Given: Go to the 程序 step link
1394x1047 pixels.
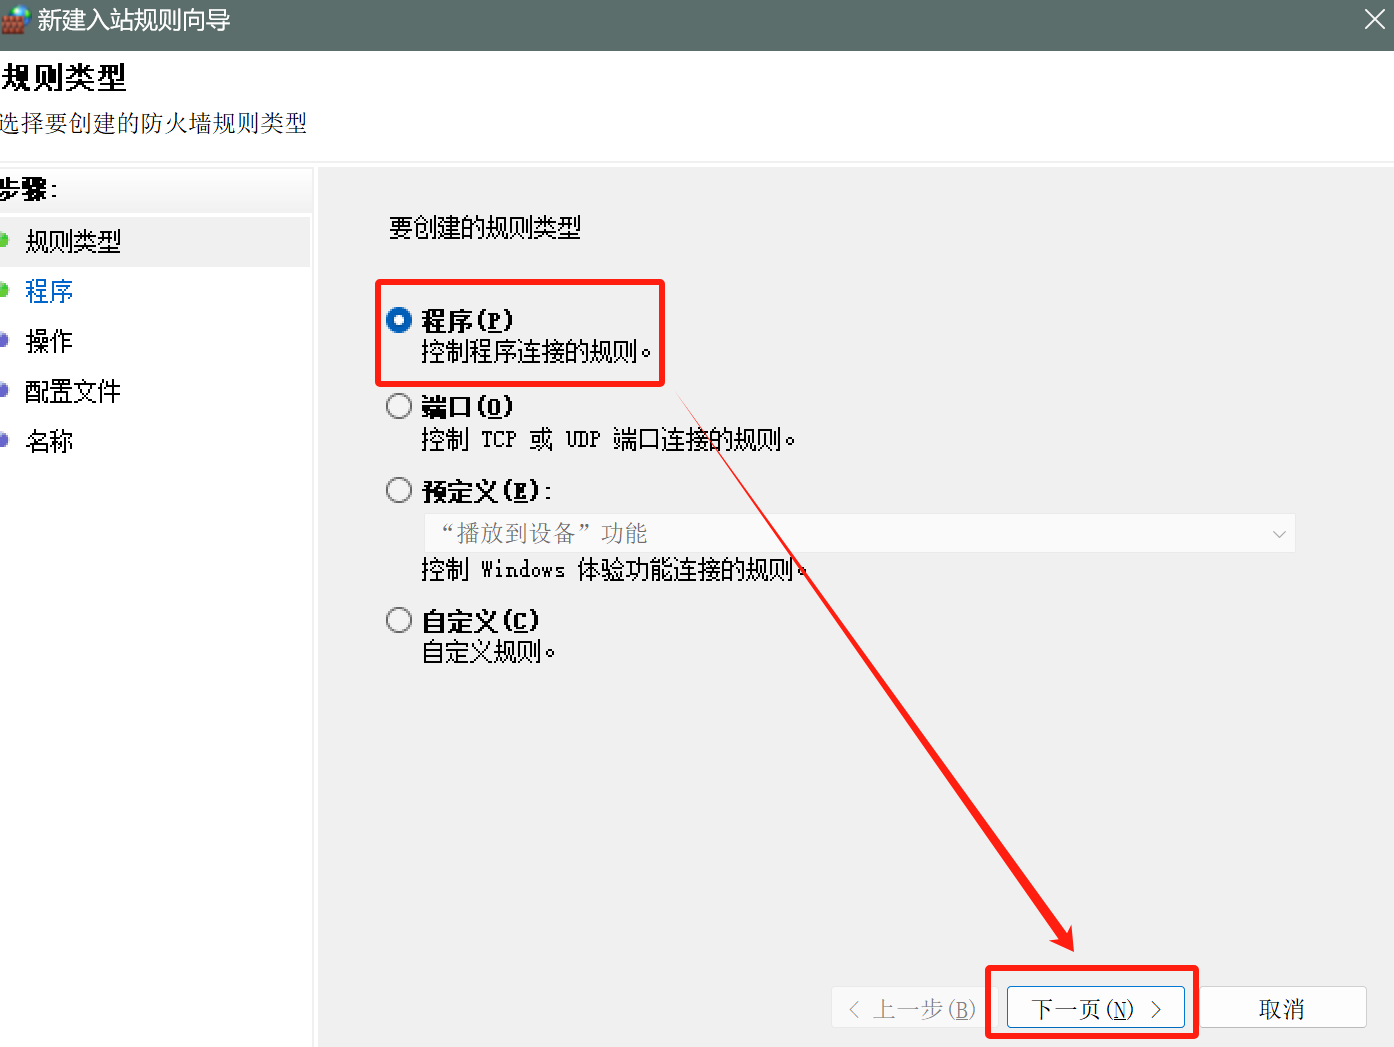Looking at the screenshot, I should pyautogui.click(x=49, y=291).
